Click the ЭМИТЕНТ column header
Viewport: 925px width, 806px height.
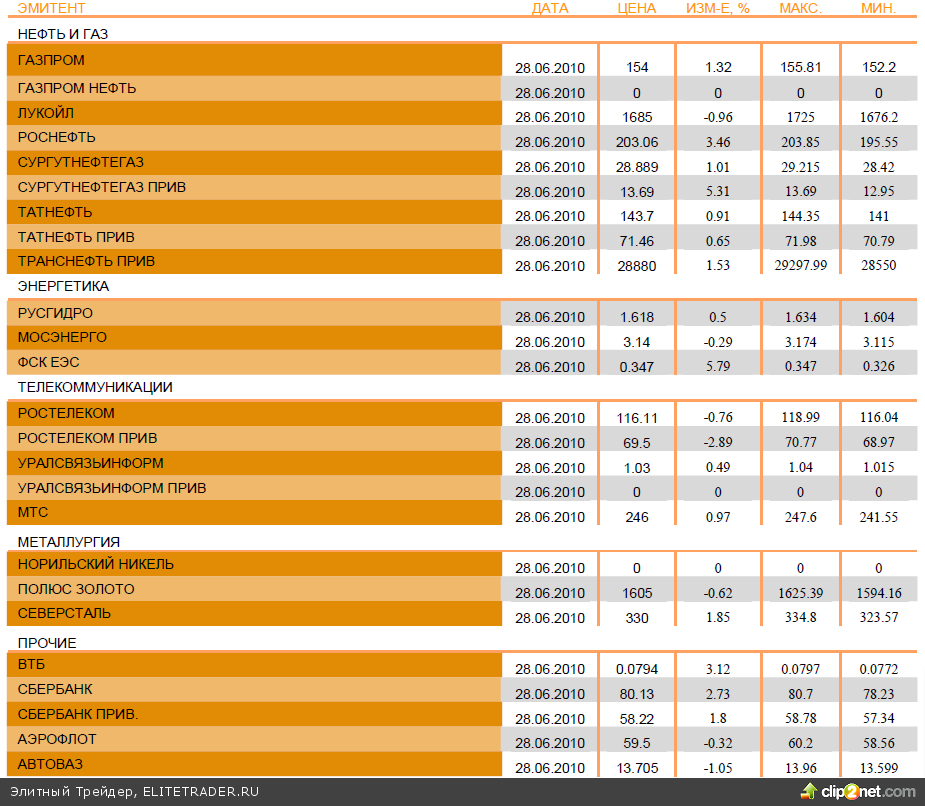(52, 8)
